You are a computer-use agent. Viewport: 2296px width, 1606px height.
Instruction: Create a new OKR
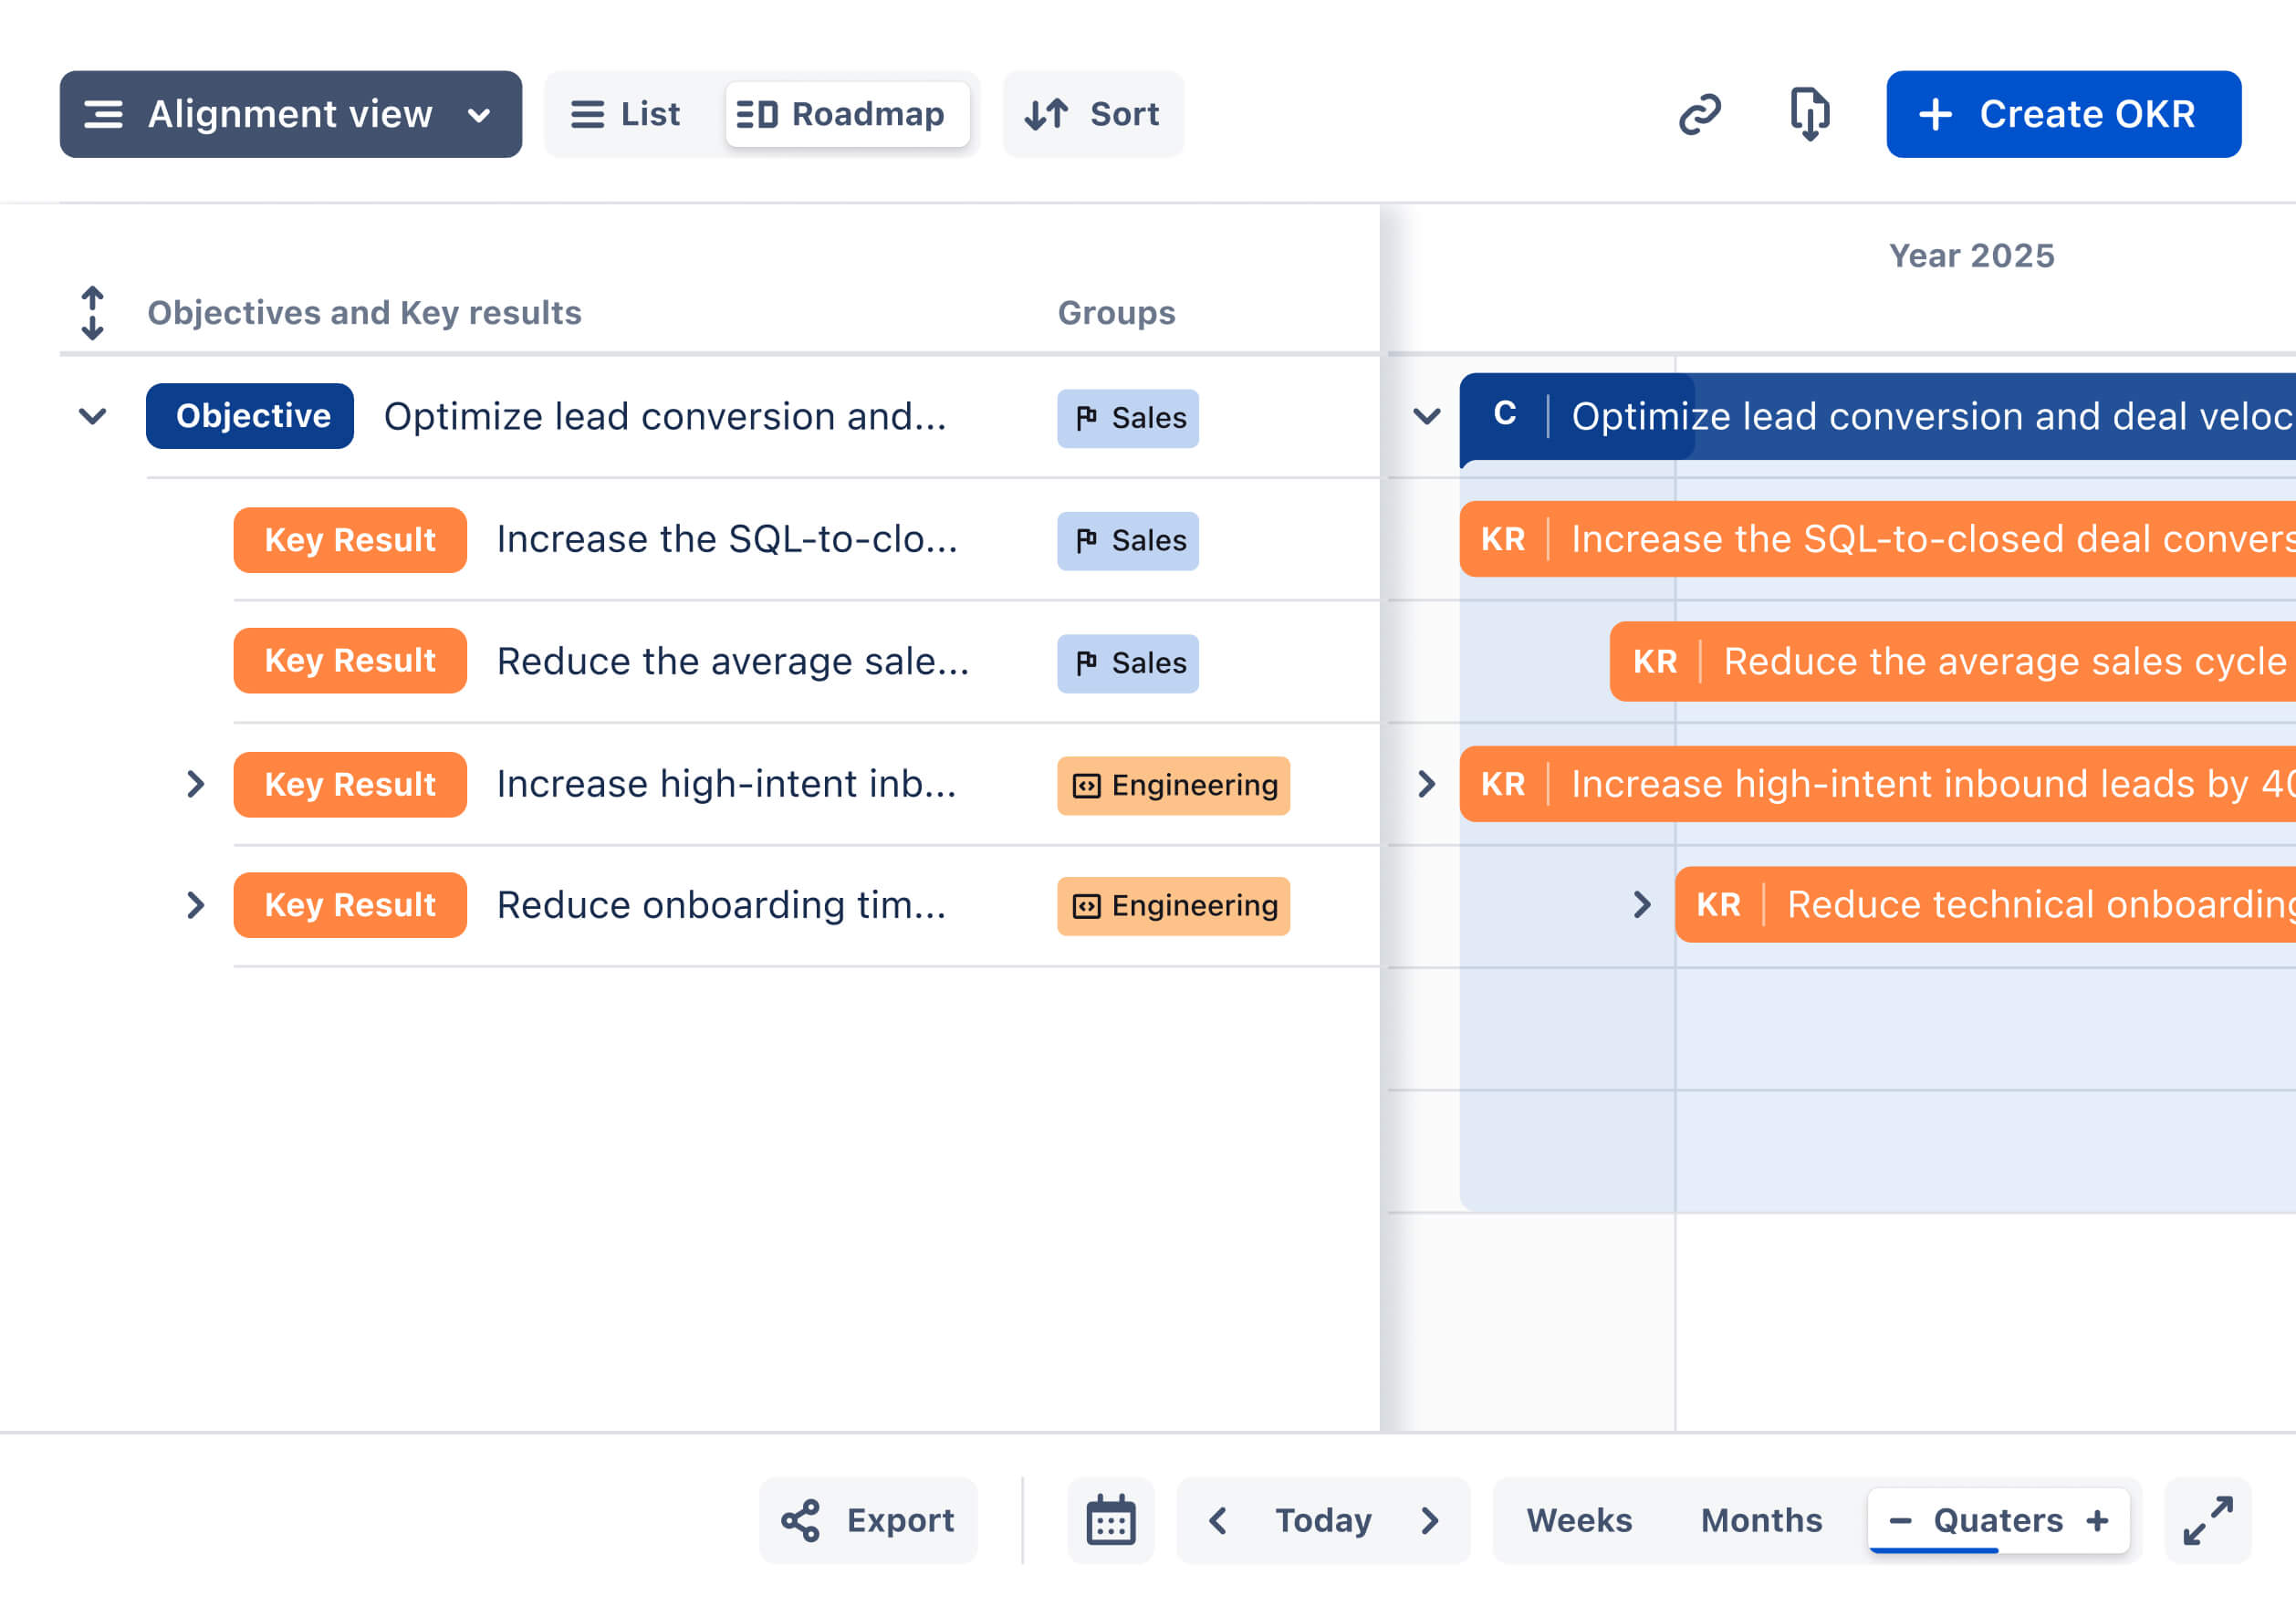pyautogui.click(x=2063, y=114)
